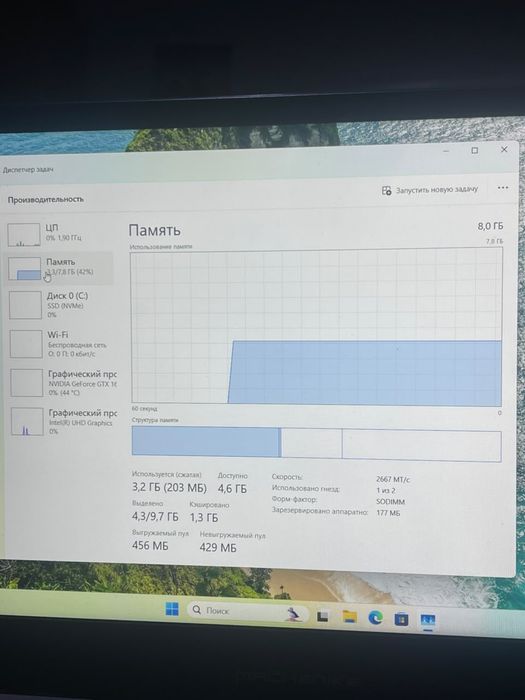Click the three-dots more options button
Screen dimensions: 525x700
(503, 188)
